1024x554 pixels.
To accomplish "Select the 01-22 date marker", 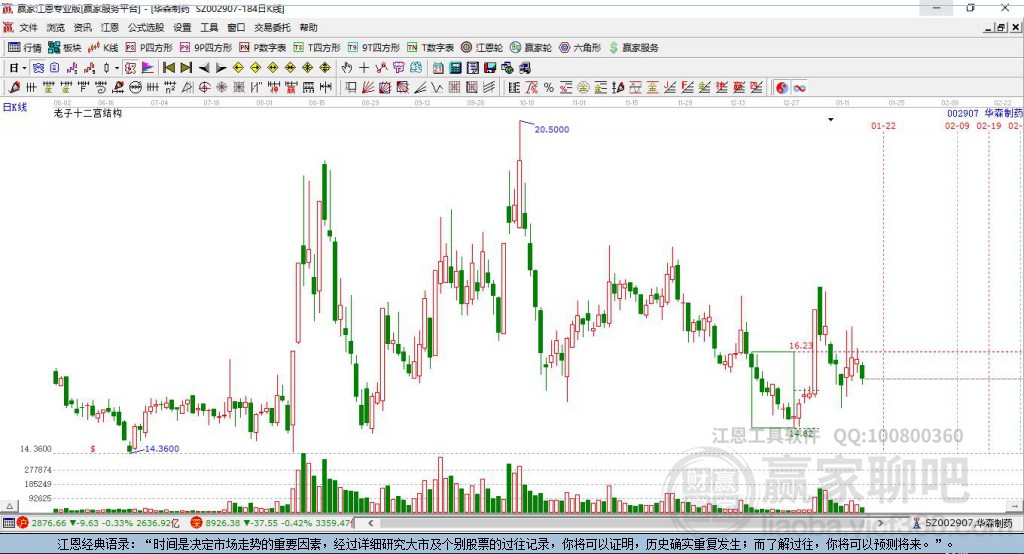I will (883, 125).
